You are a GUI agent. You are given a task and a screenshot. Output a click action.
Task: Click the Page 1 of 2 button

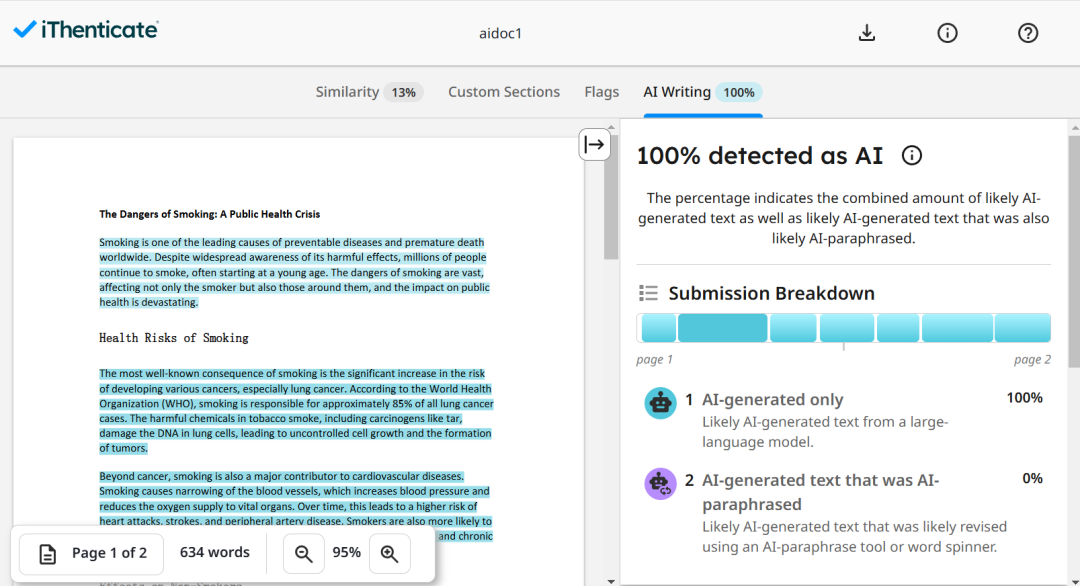(x=92, y=554)
